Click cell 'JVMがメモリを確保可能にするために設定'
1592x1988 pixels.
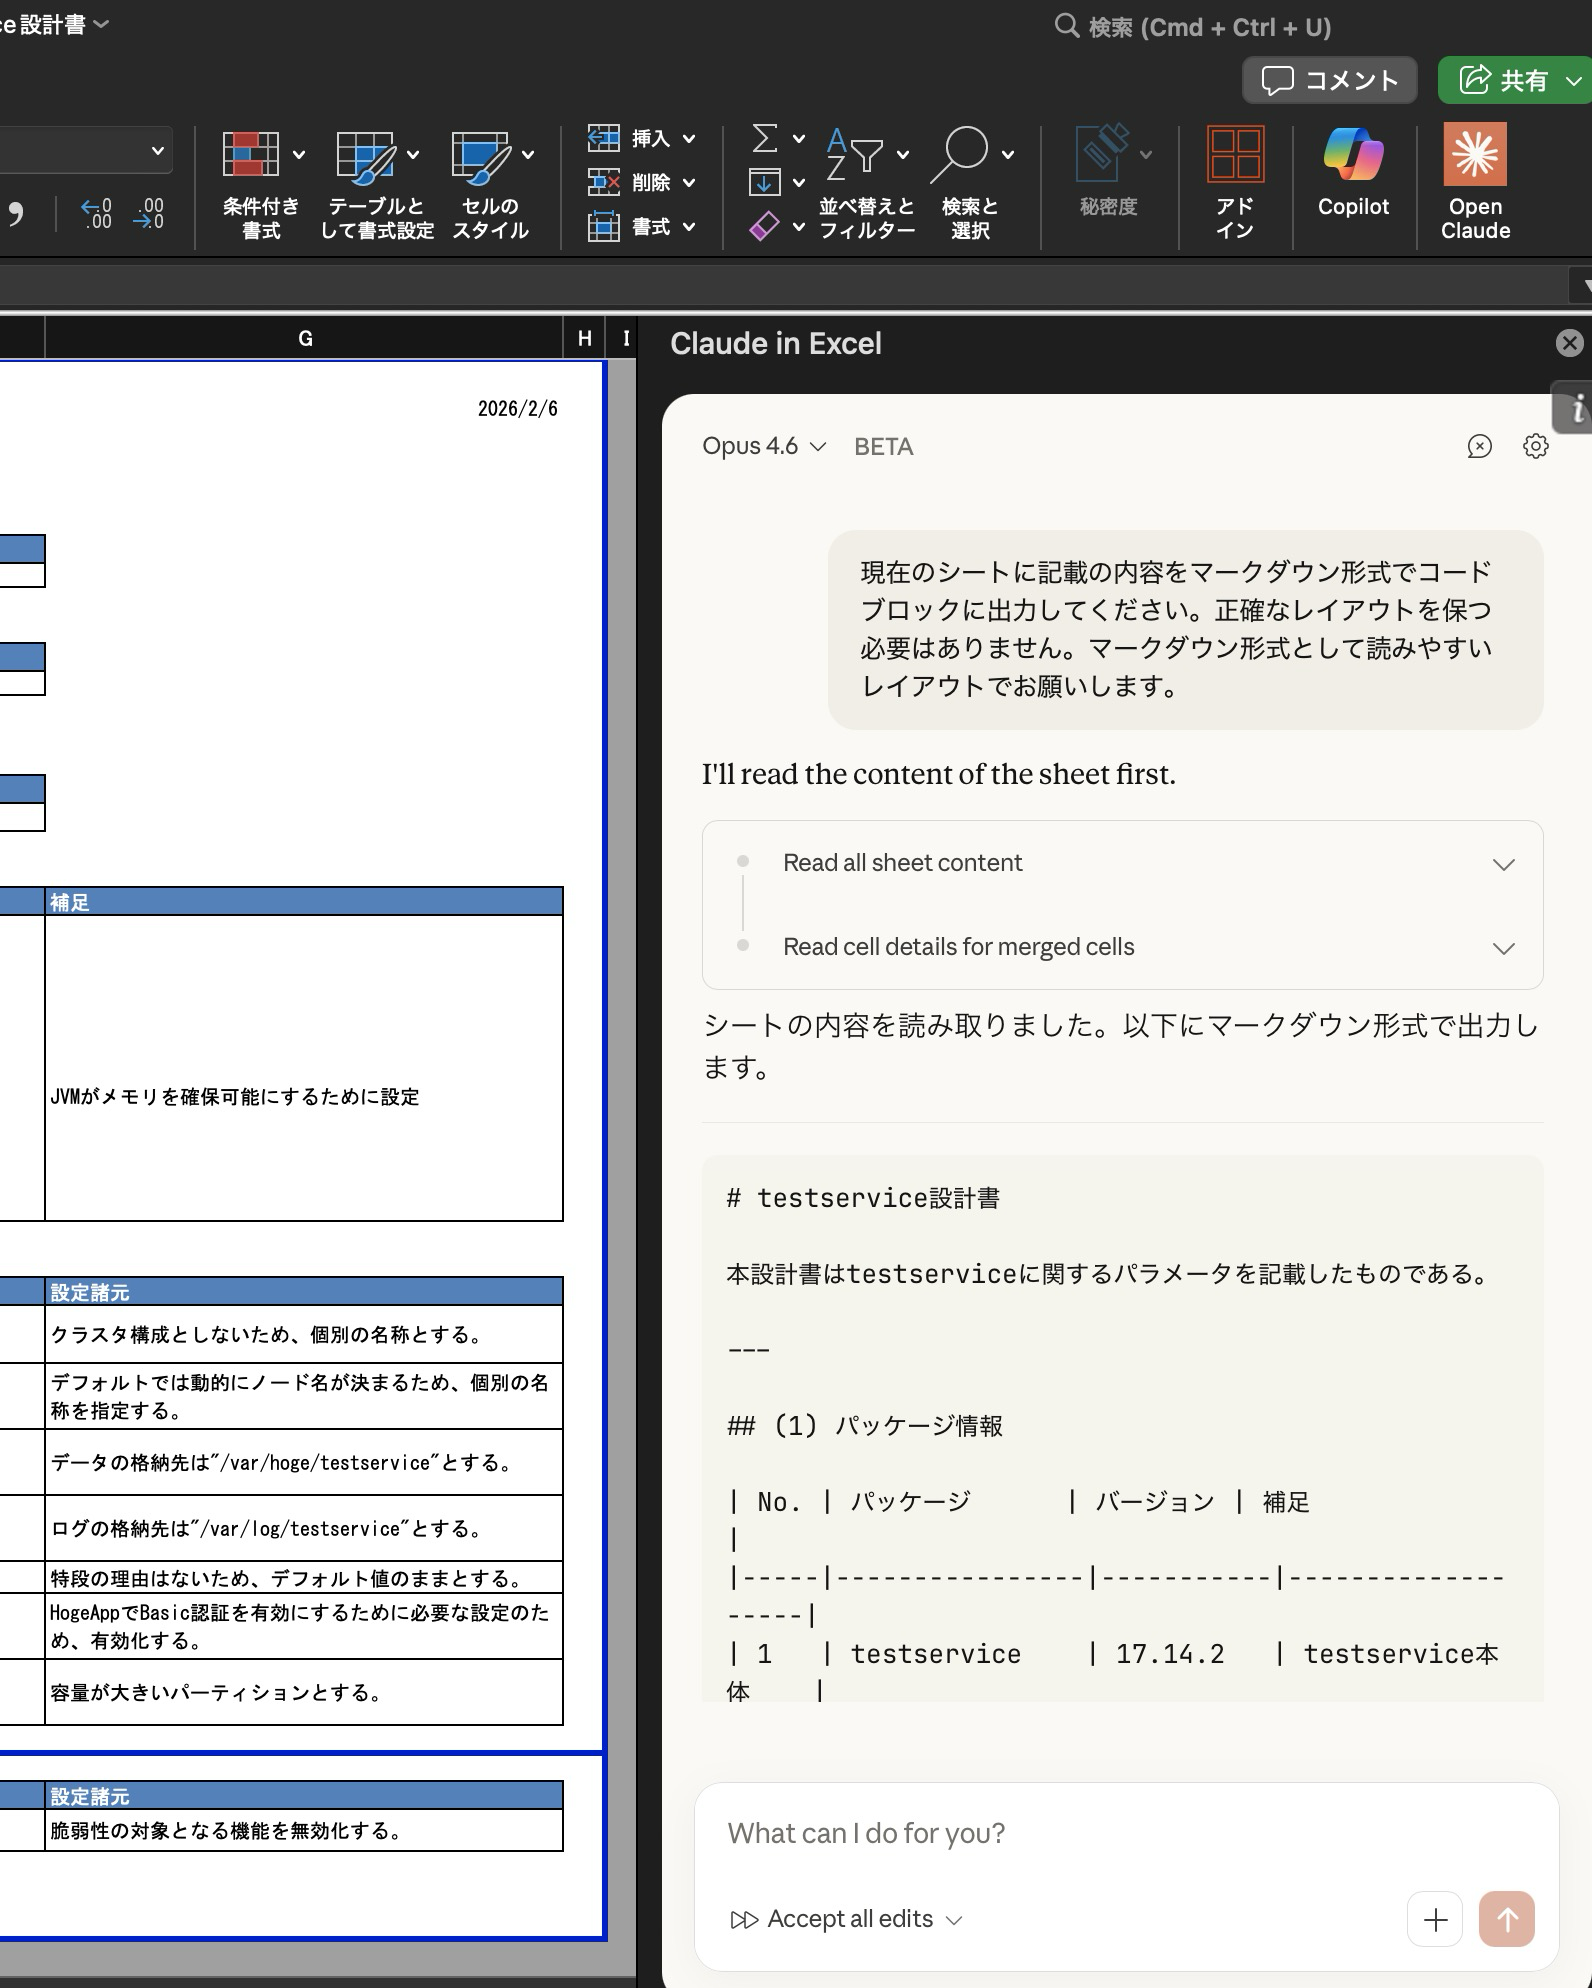304,1068
